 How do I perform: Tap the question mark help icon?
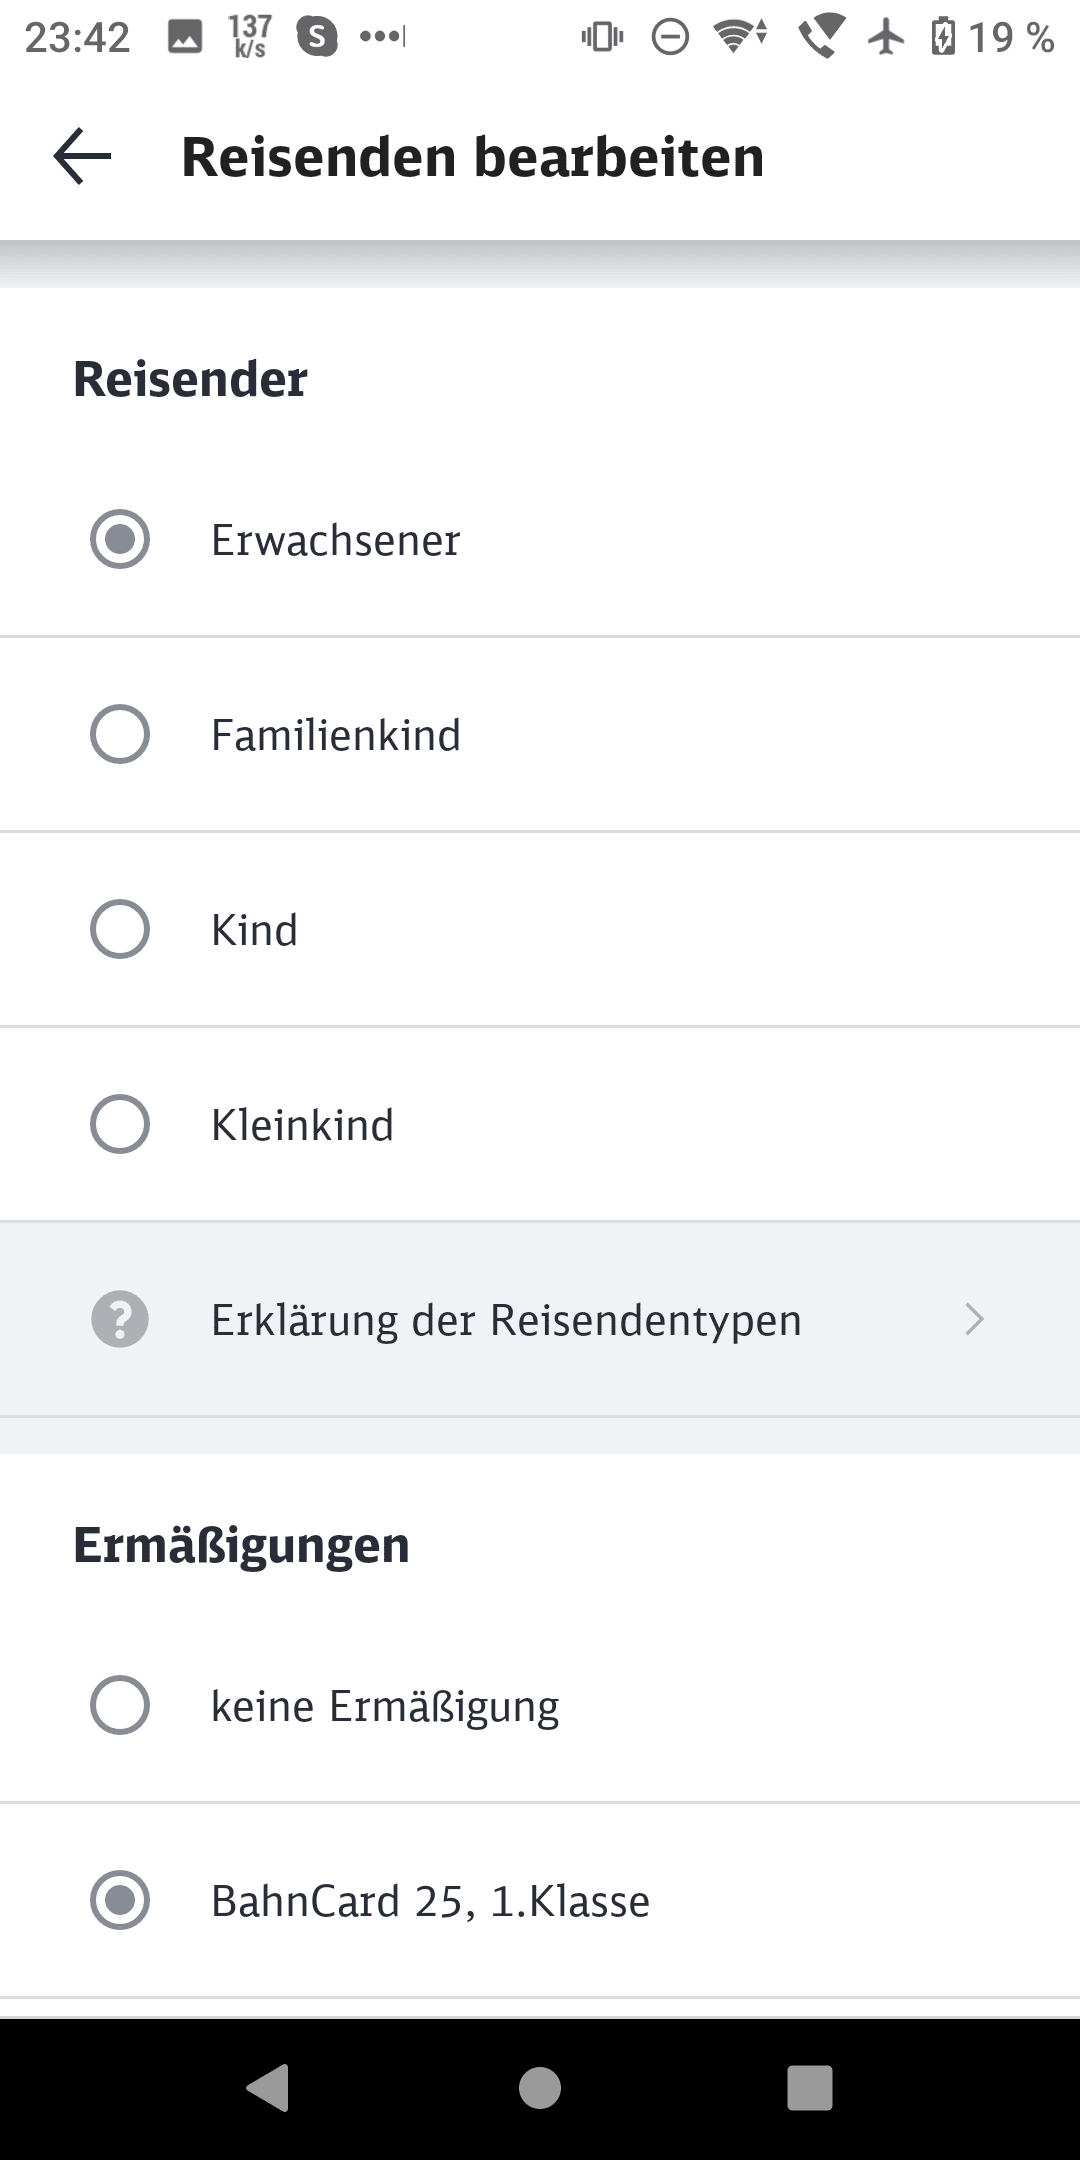120,1320
